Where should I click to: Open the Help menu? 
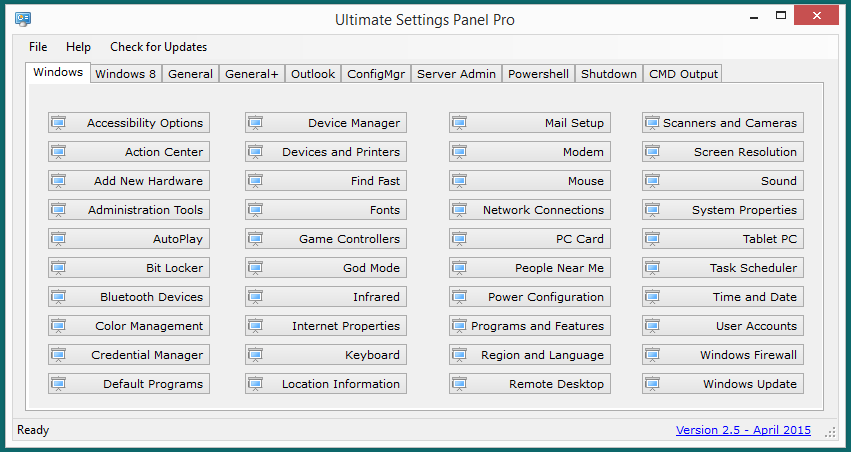click(x=78, y=47)
